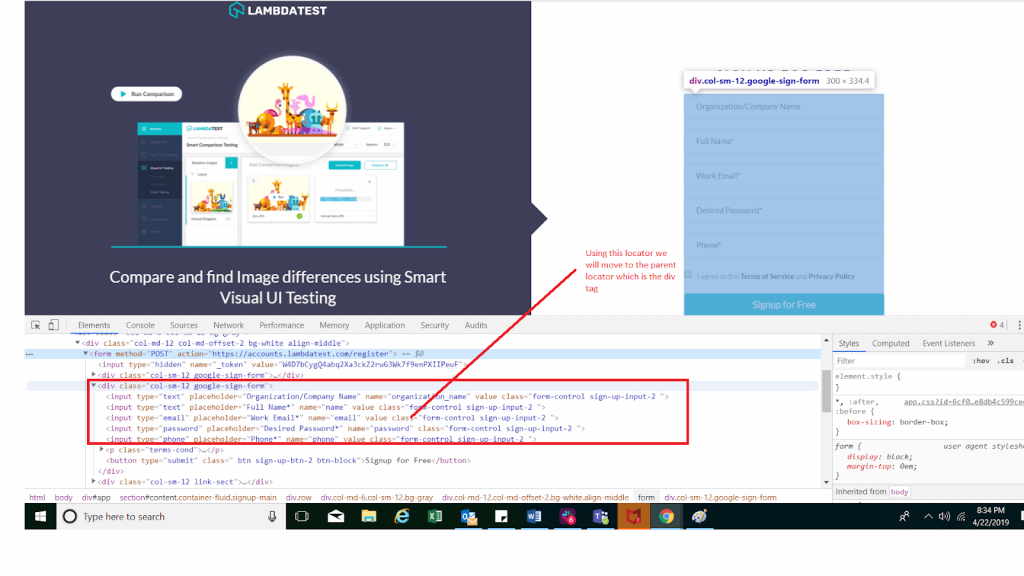Launch Excel from the taskbar
The width and height of the screenshot is (1024, 576).
coord(435,517)
